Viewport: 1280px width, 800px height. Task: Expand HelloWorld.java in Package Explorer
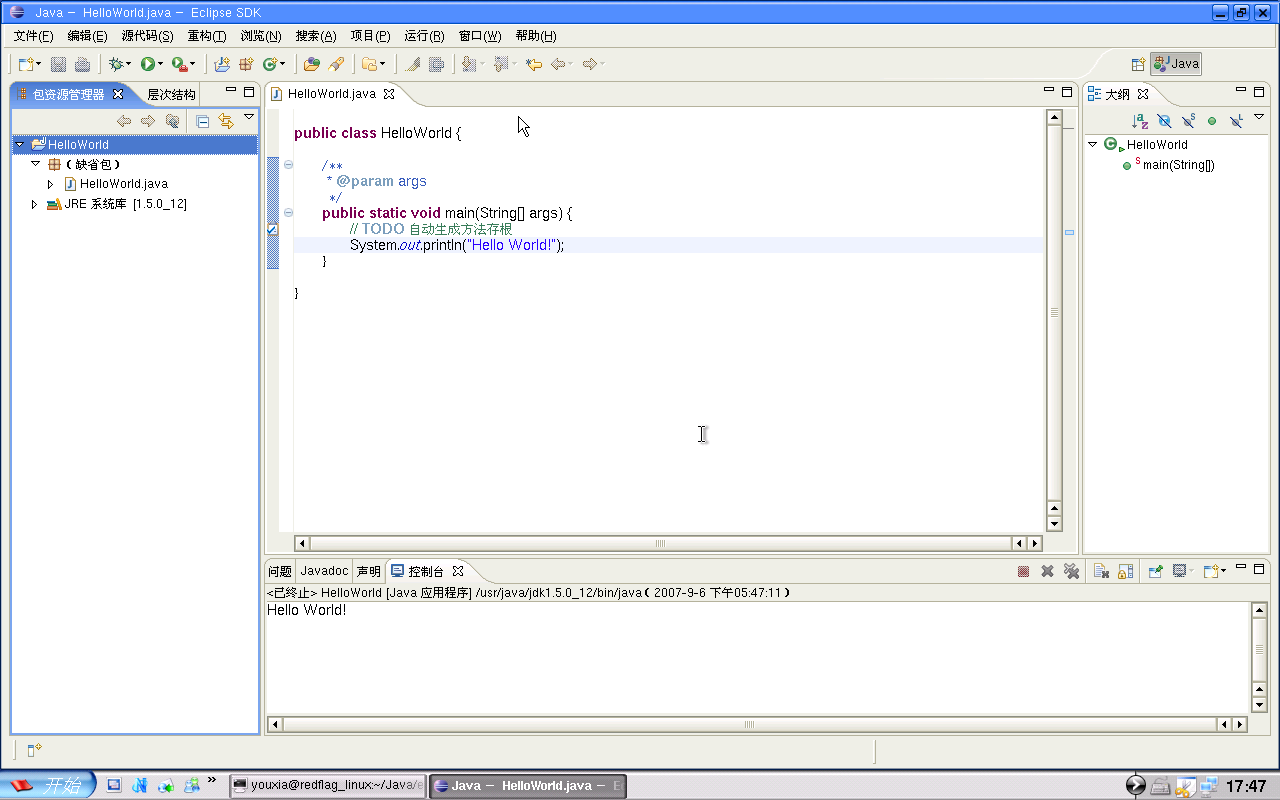click(x=51, y=184)
